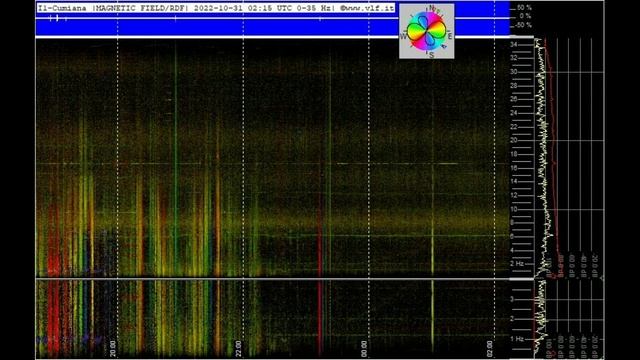640x360 pixels.
Task: Click the 20 frequency axis label
Action: (x=513, y=140)
